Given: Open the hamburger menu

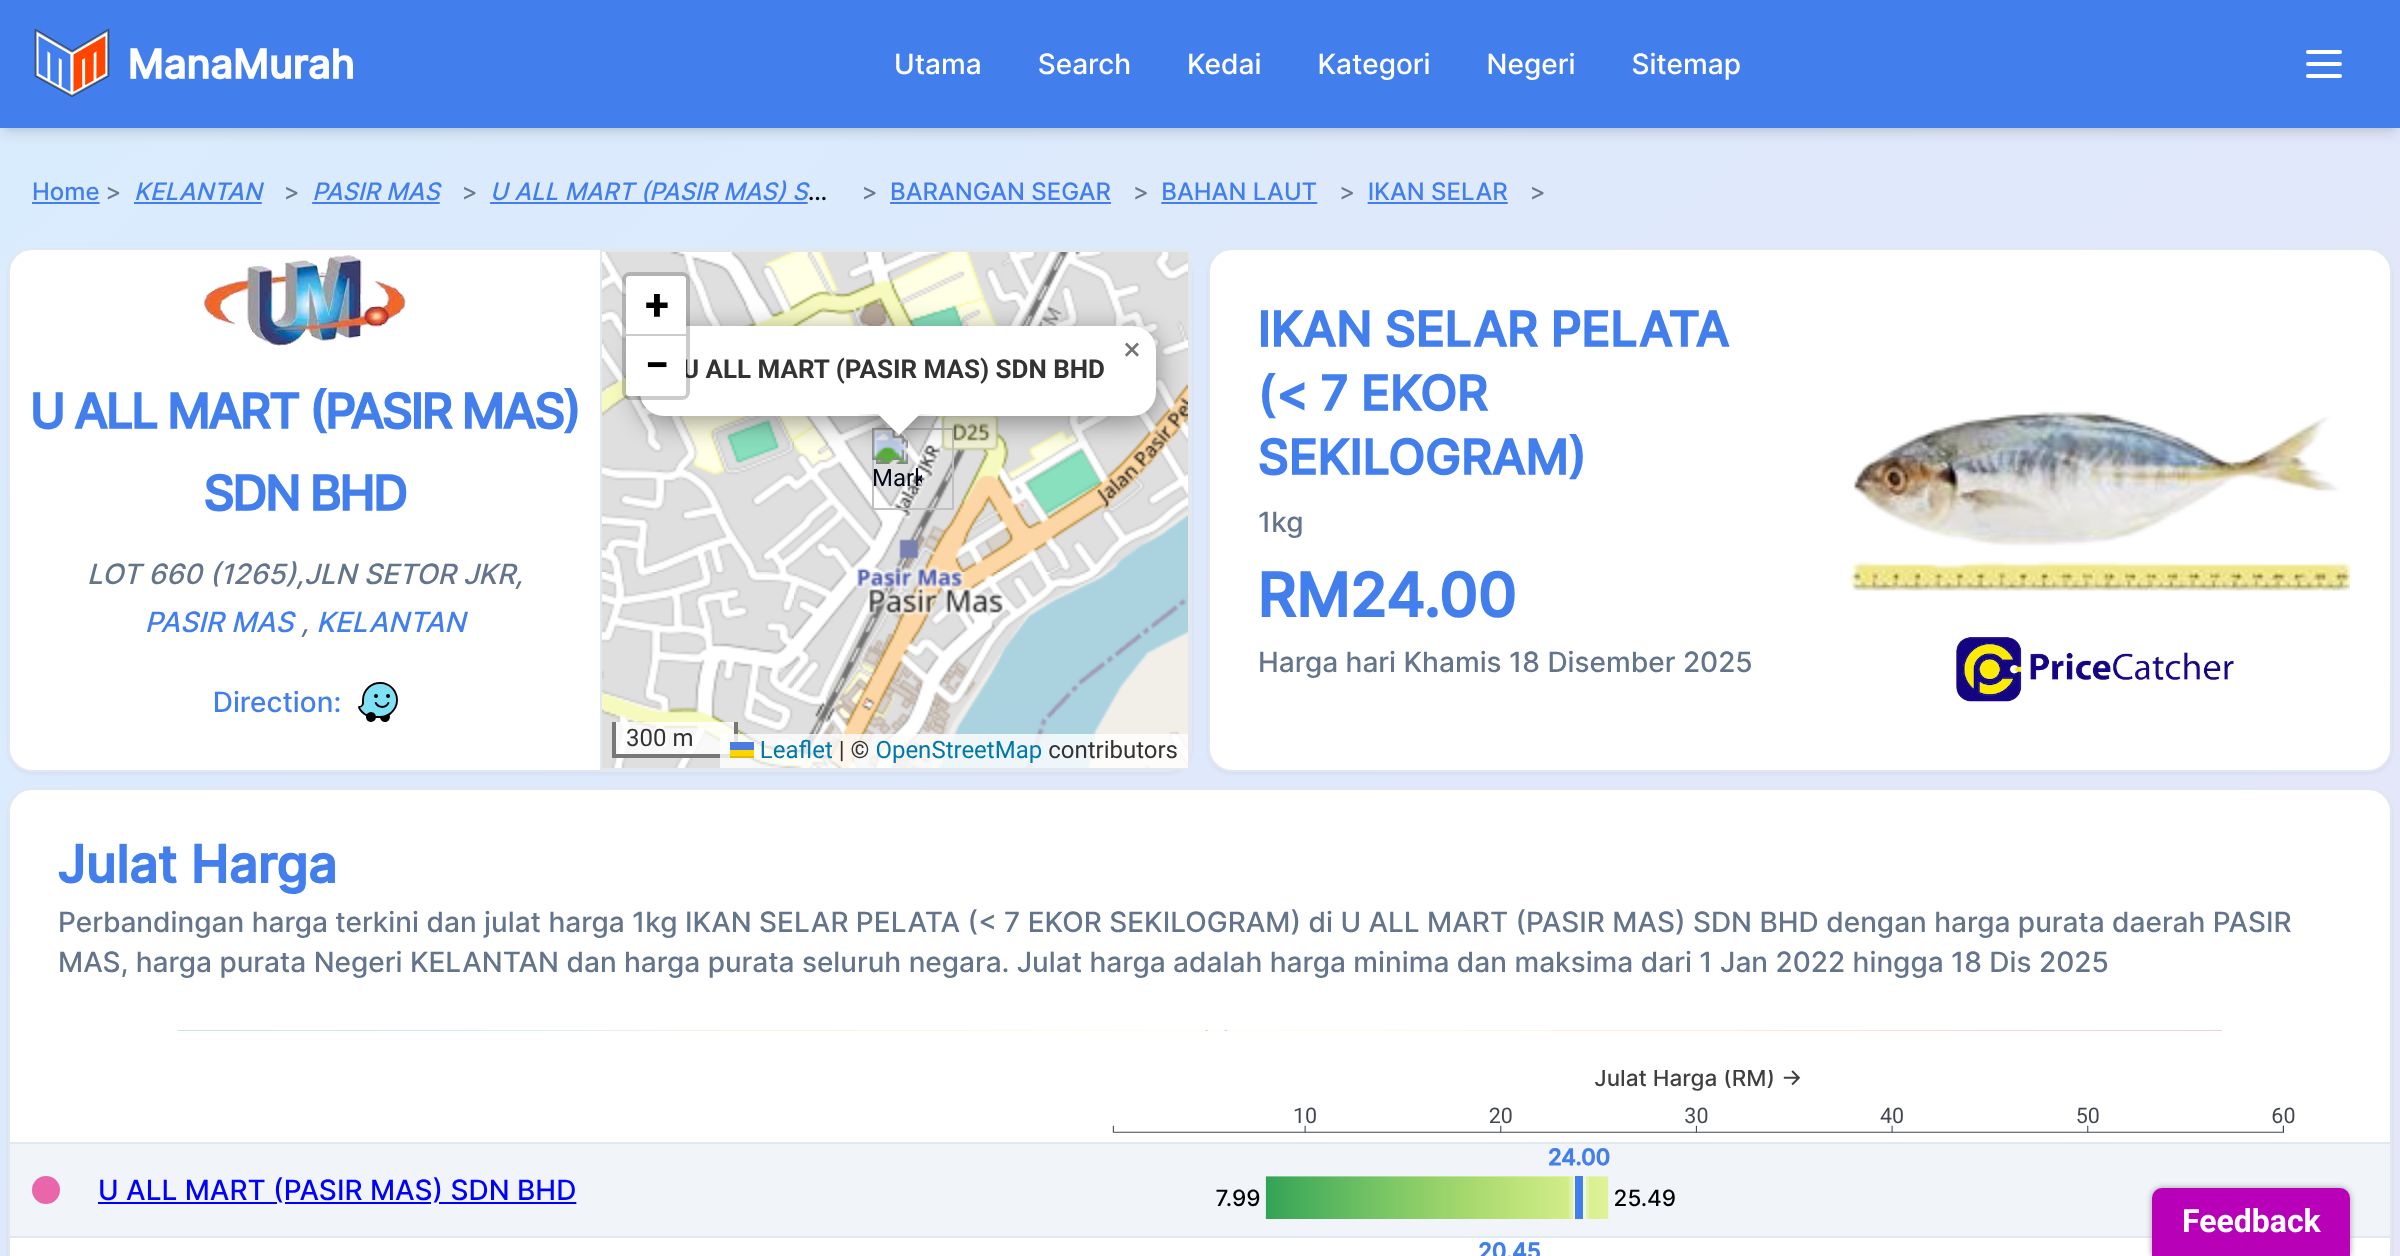Looking at the screenshot, I should [x=2323, y=64].
